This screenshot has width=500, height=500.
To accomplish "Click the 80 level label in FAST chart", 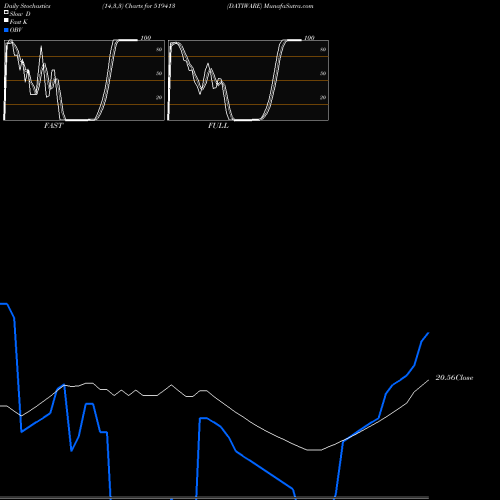I will (159, 49).
